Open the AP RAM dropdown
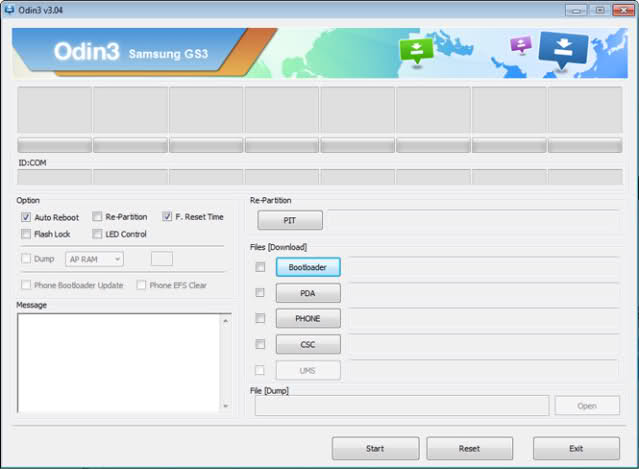The width and height of the screenshot is (639, 469). coord(94,259)
